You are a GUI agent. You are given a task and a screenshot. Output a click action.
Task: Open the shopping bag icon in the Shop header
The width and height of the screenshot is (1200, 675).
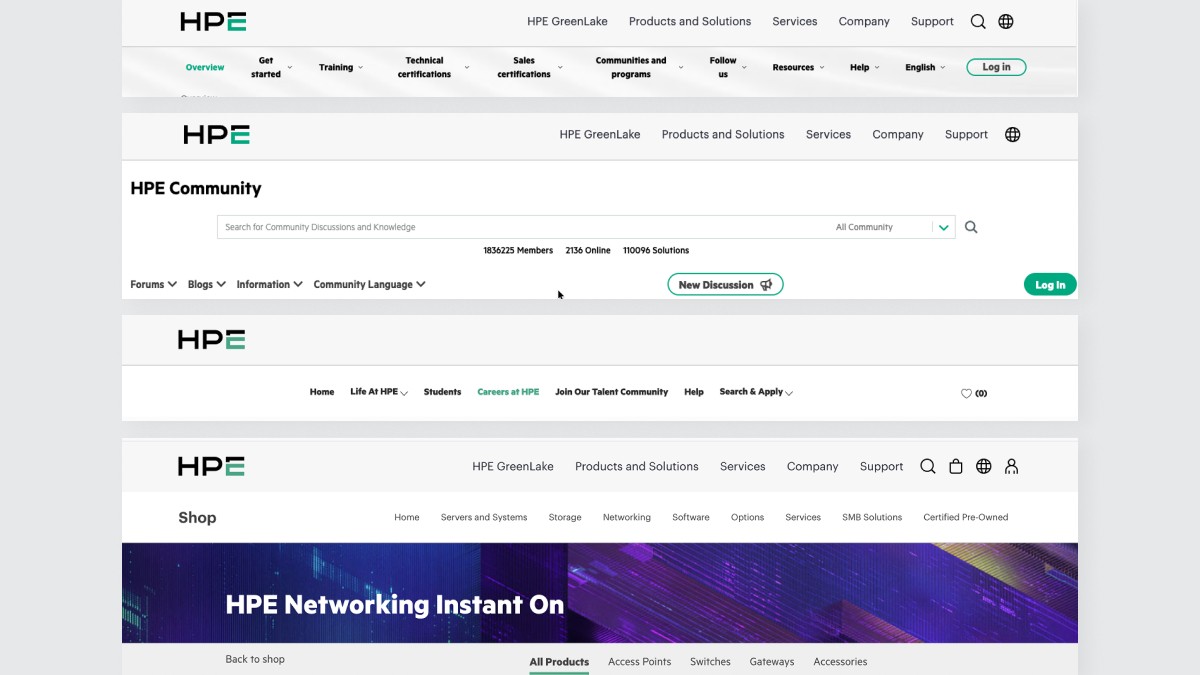coord(956,466)
